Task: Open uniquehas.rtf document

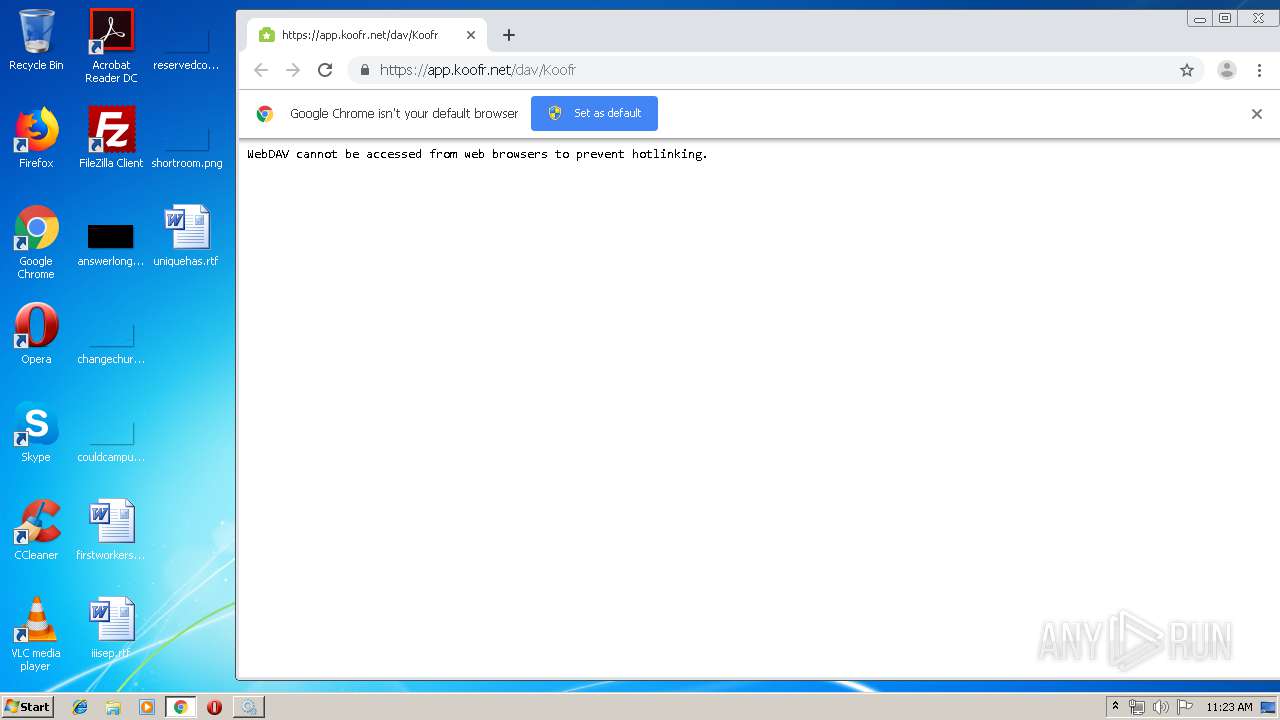Action: point(186,236)
